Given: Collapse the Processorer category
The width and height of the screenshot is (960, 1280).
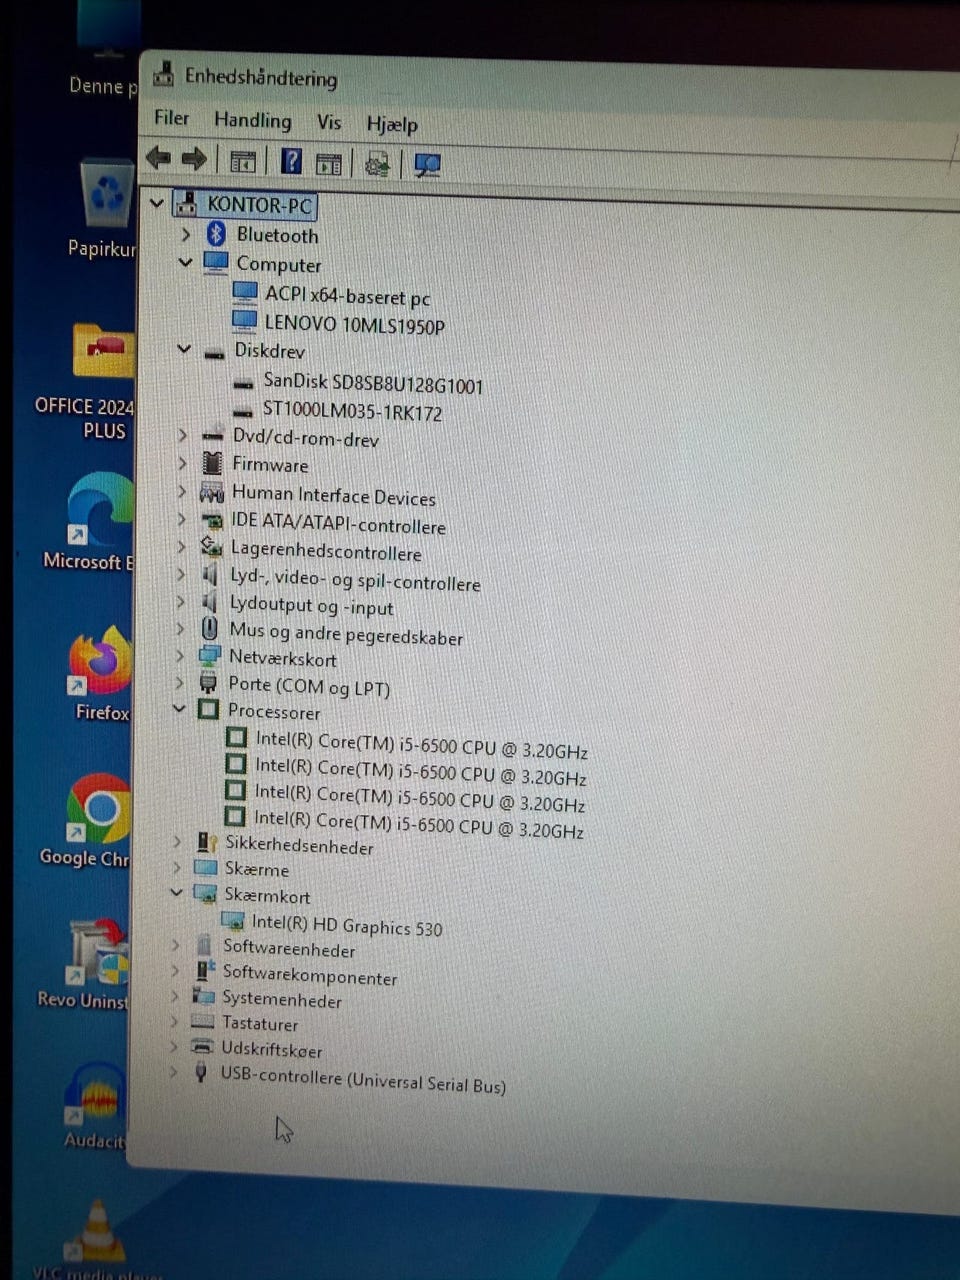Looking at the screenshot, I should click(179, 708).
